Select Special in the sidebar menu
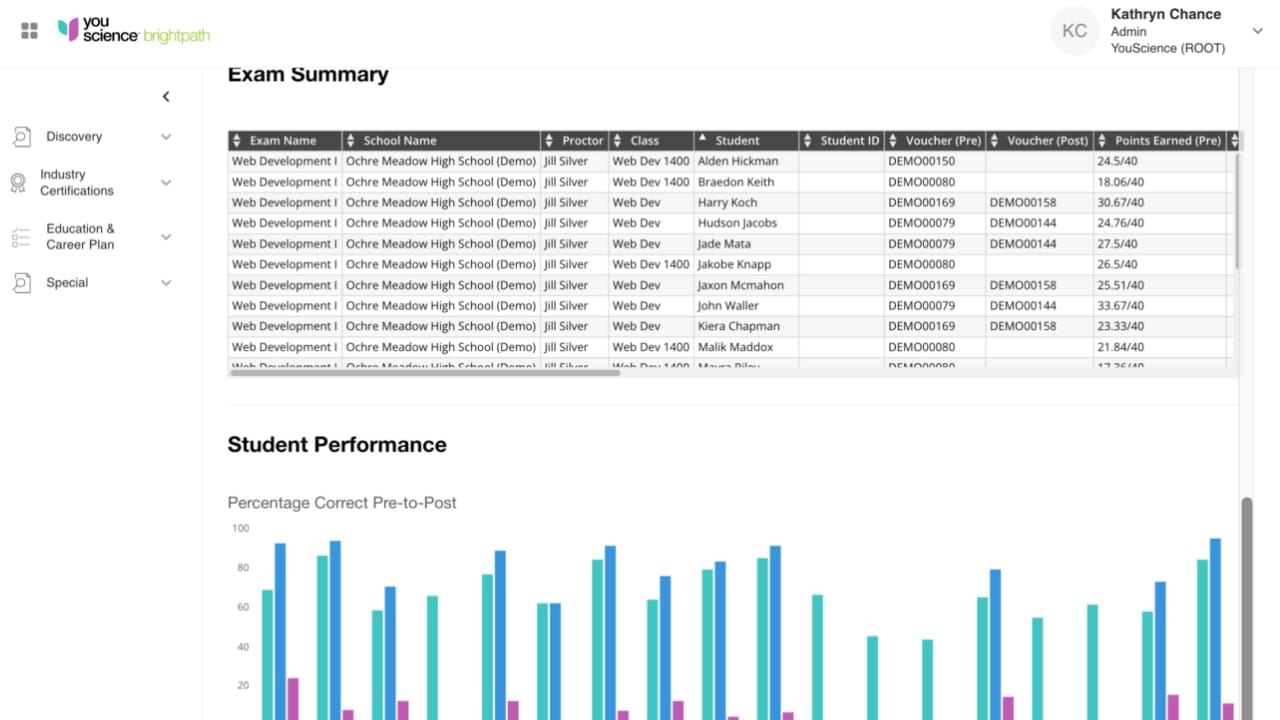 pyautogui.click(x=67, y=282)
